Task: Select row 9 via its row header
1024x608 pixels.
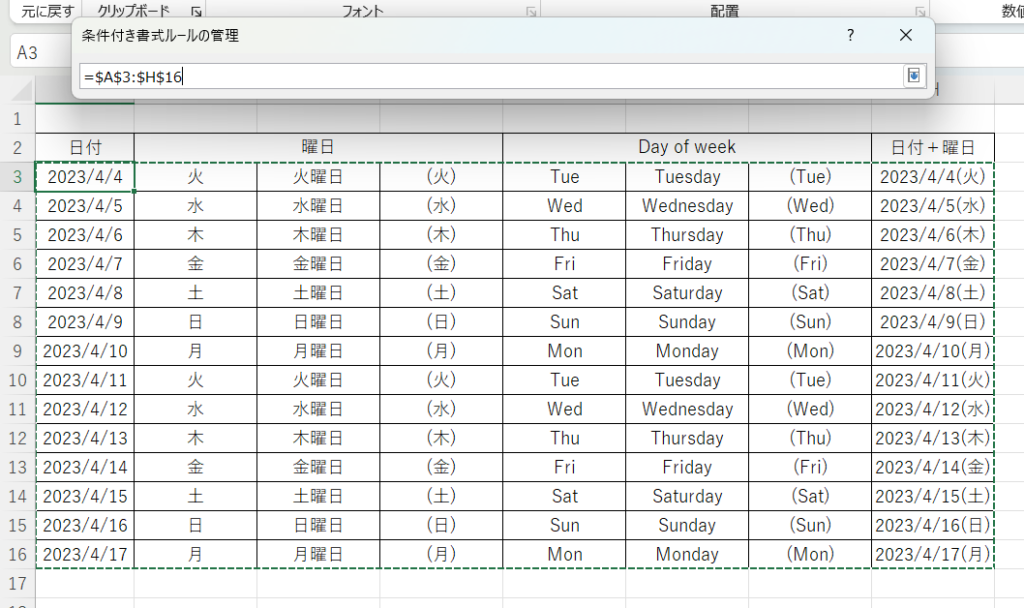Action: pyautogui.click(x=17, y=351)
